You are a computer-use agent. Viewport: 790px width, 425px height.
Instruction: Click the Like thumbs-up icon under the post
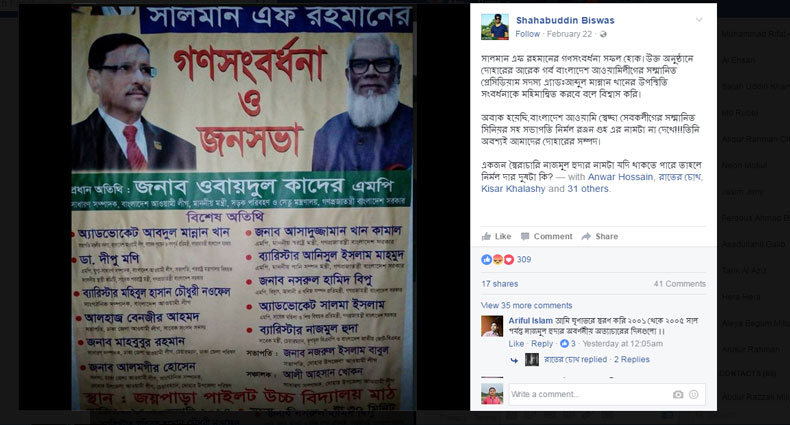point(486,236)
